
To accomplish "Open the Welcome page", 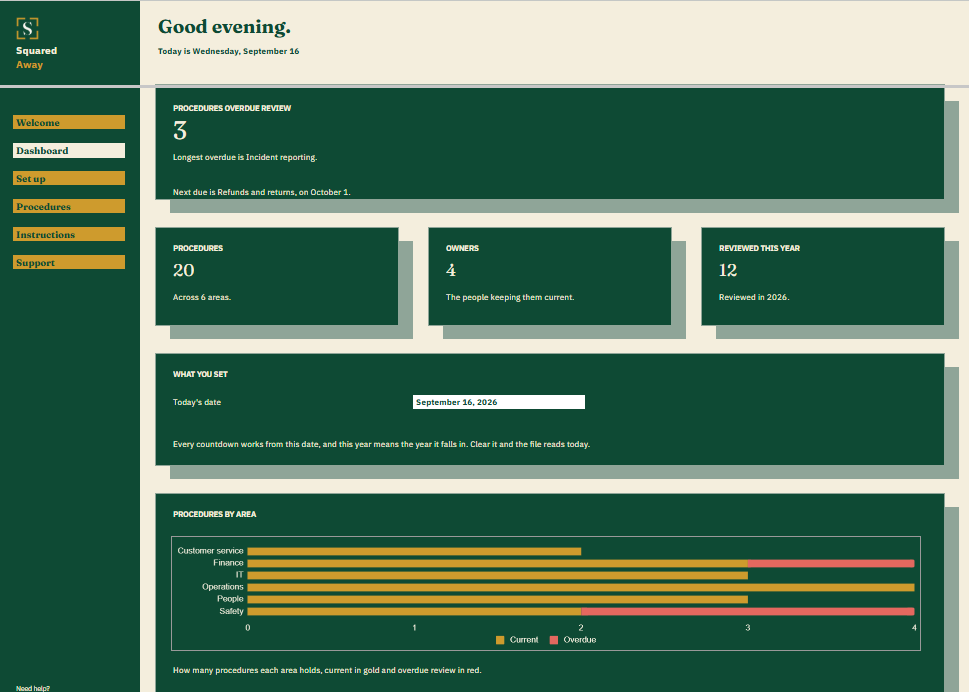I will pyautogui.click(x=69, y=122).
